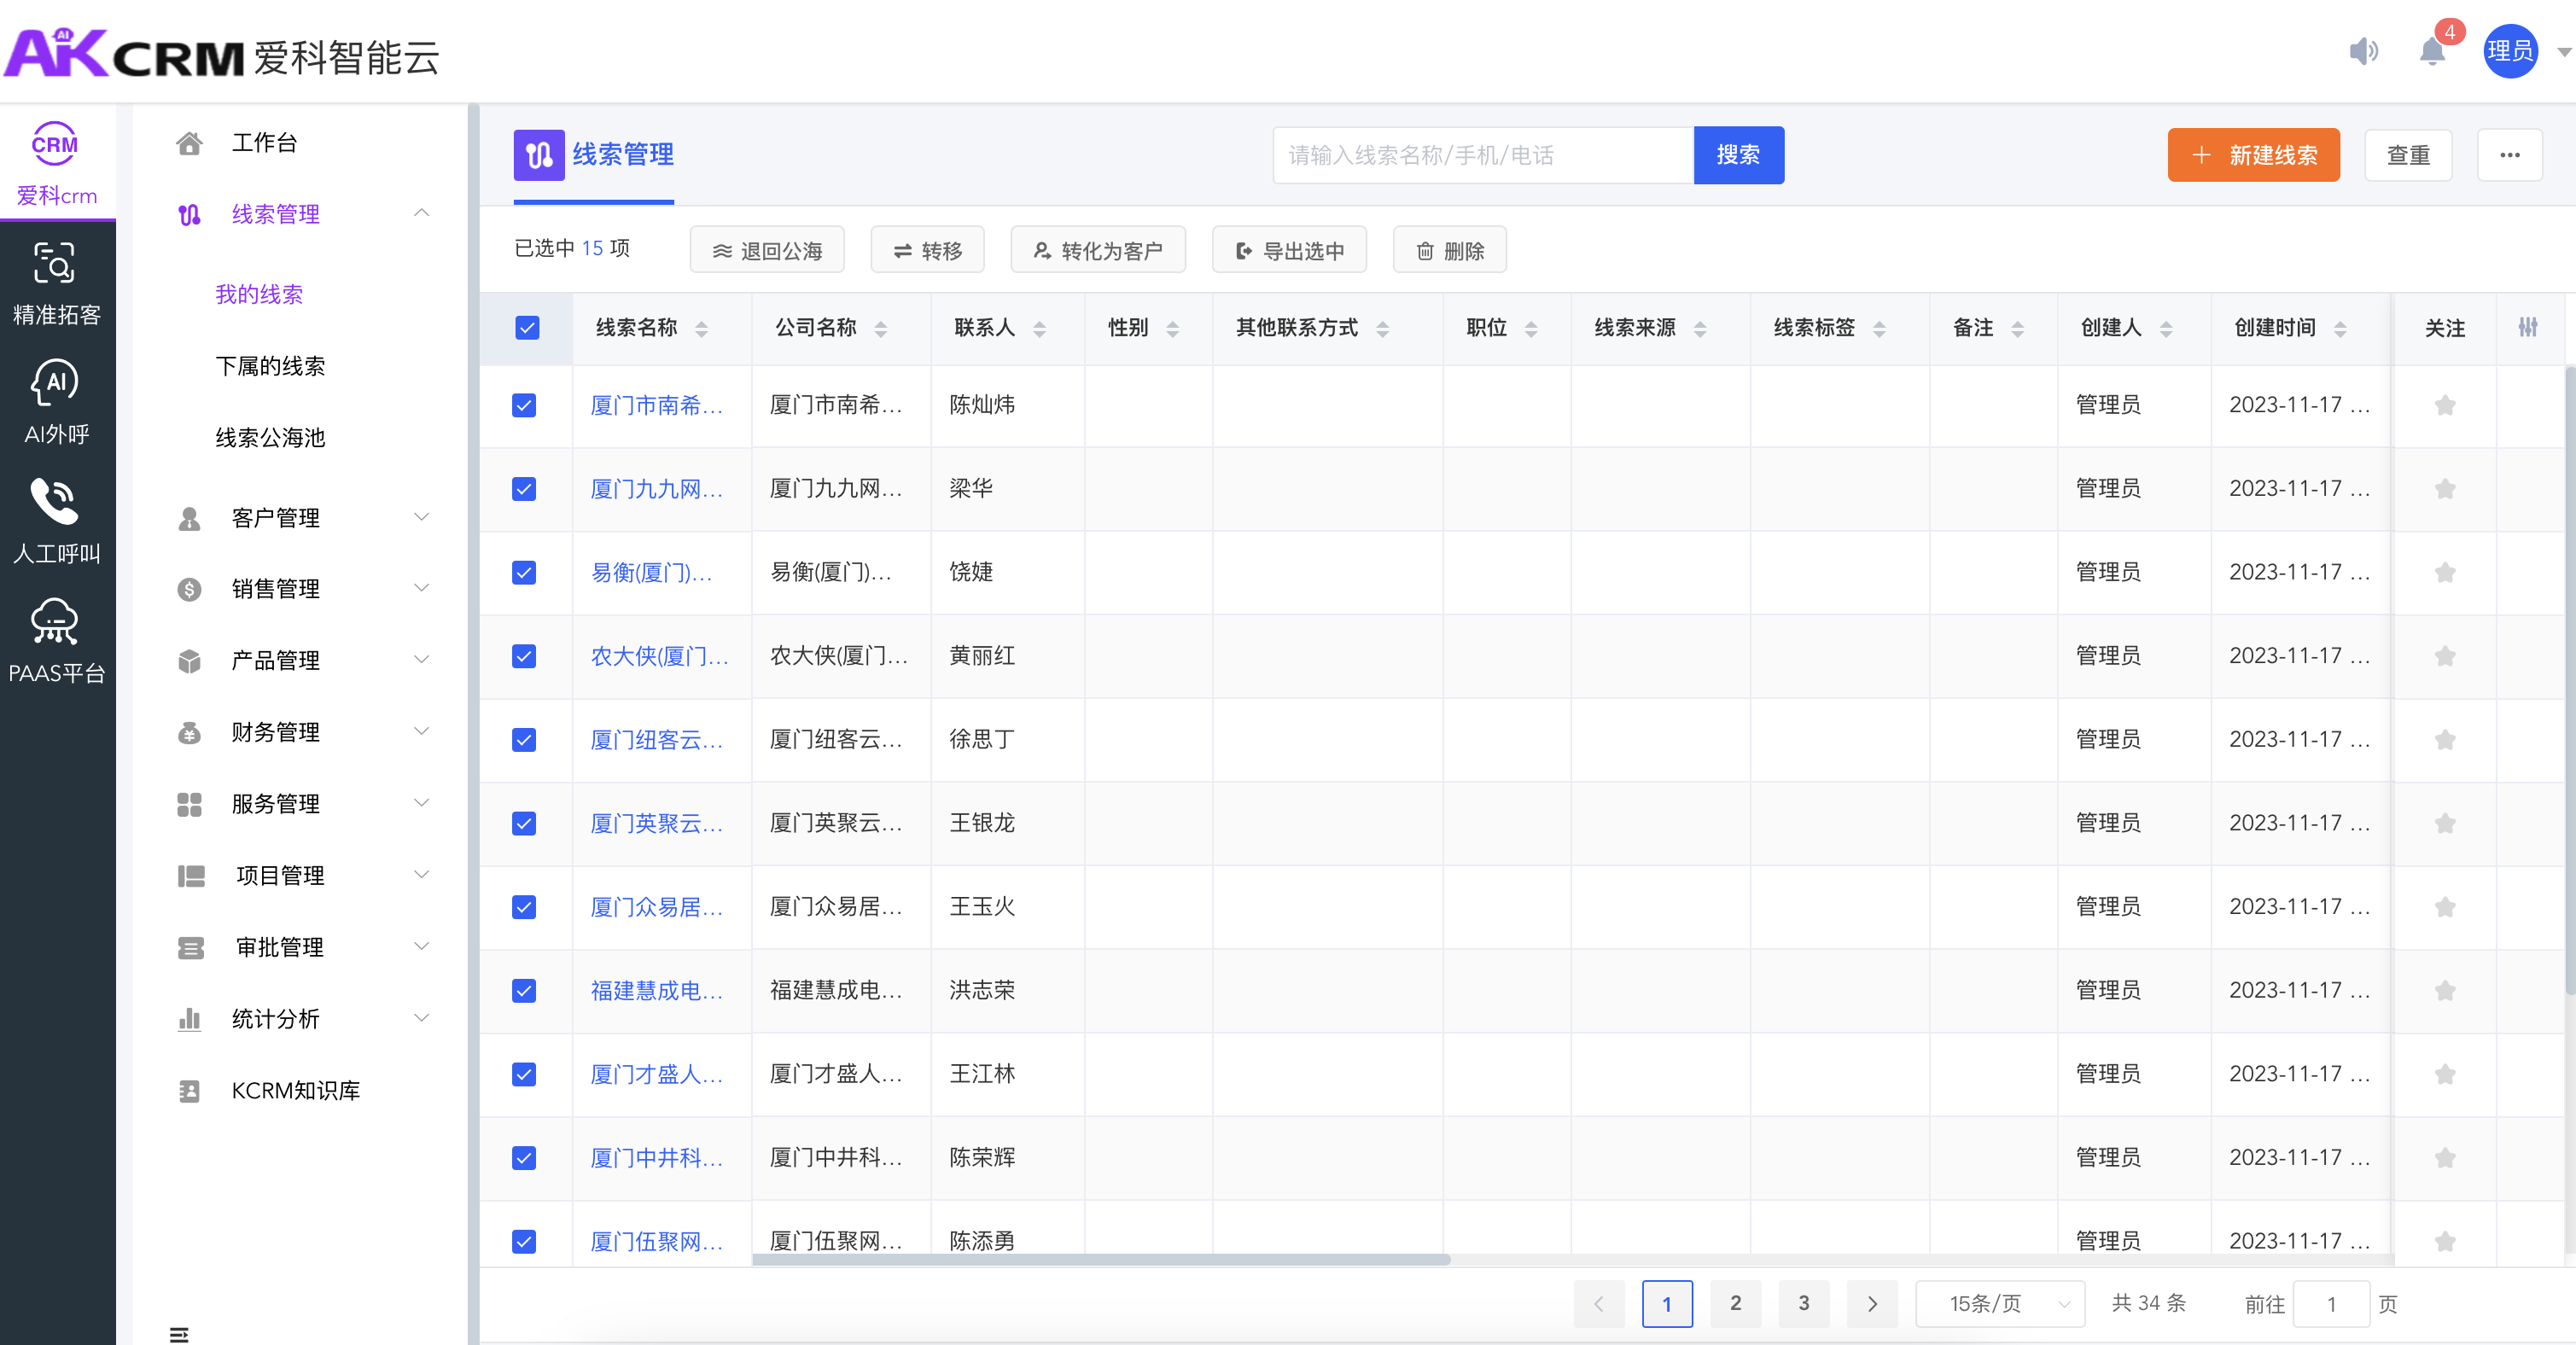Click the speaker sound icon
This screenshot has height=1345, width=2576.
(x=2363, y=51)
